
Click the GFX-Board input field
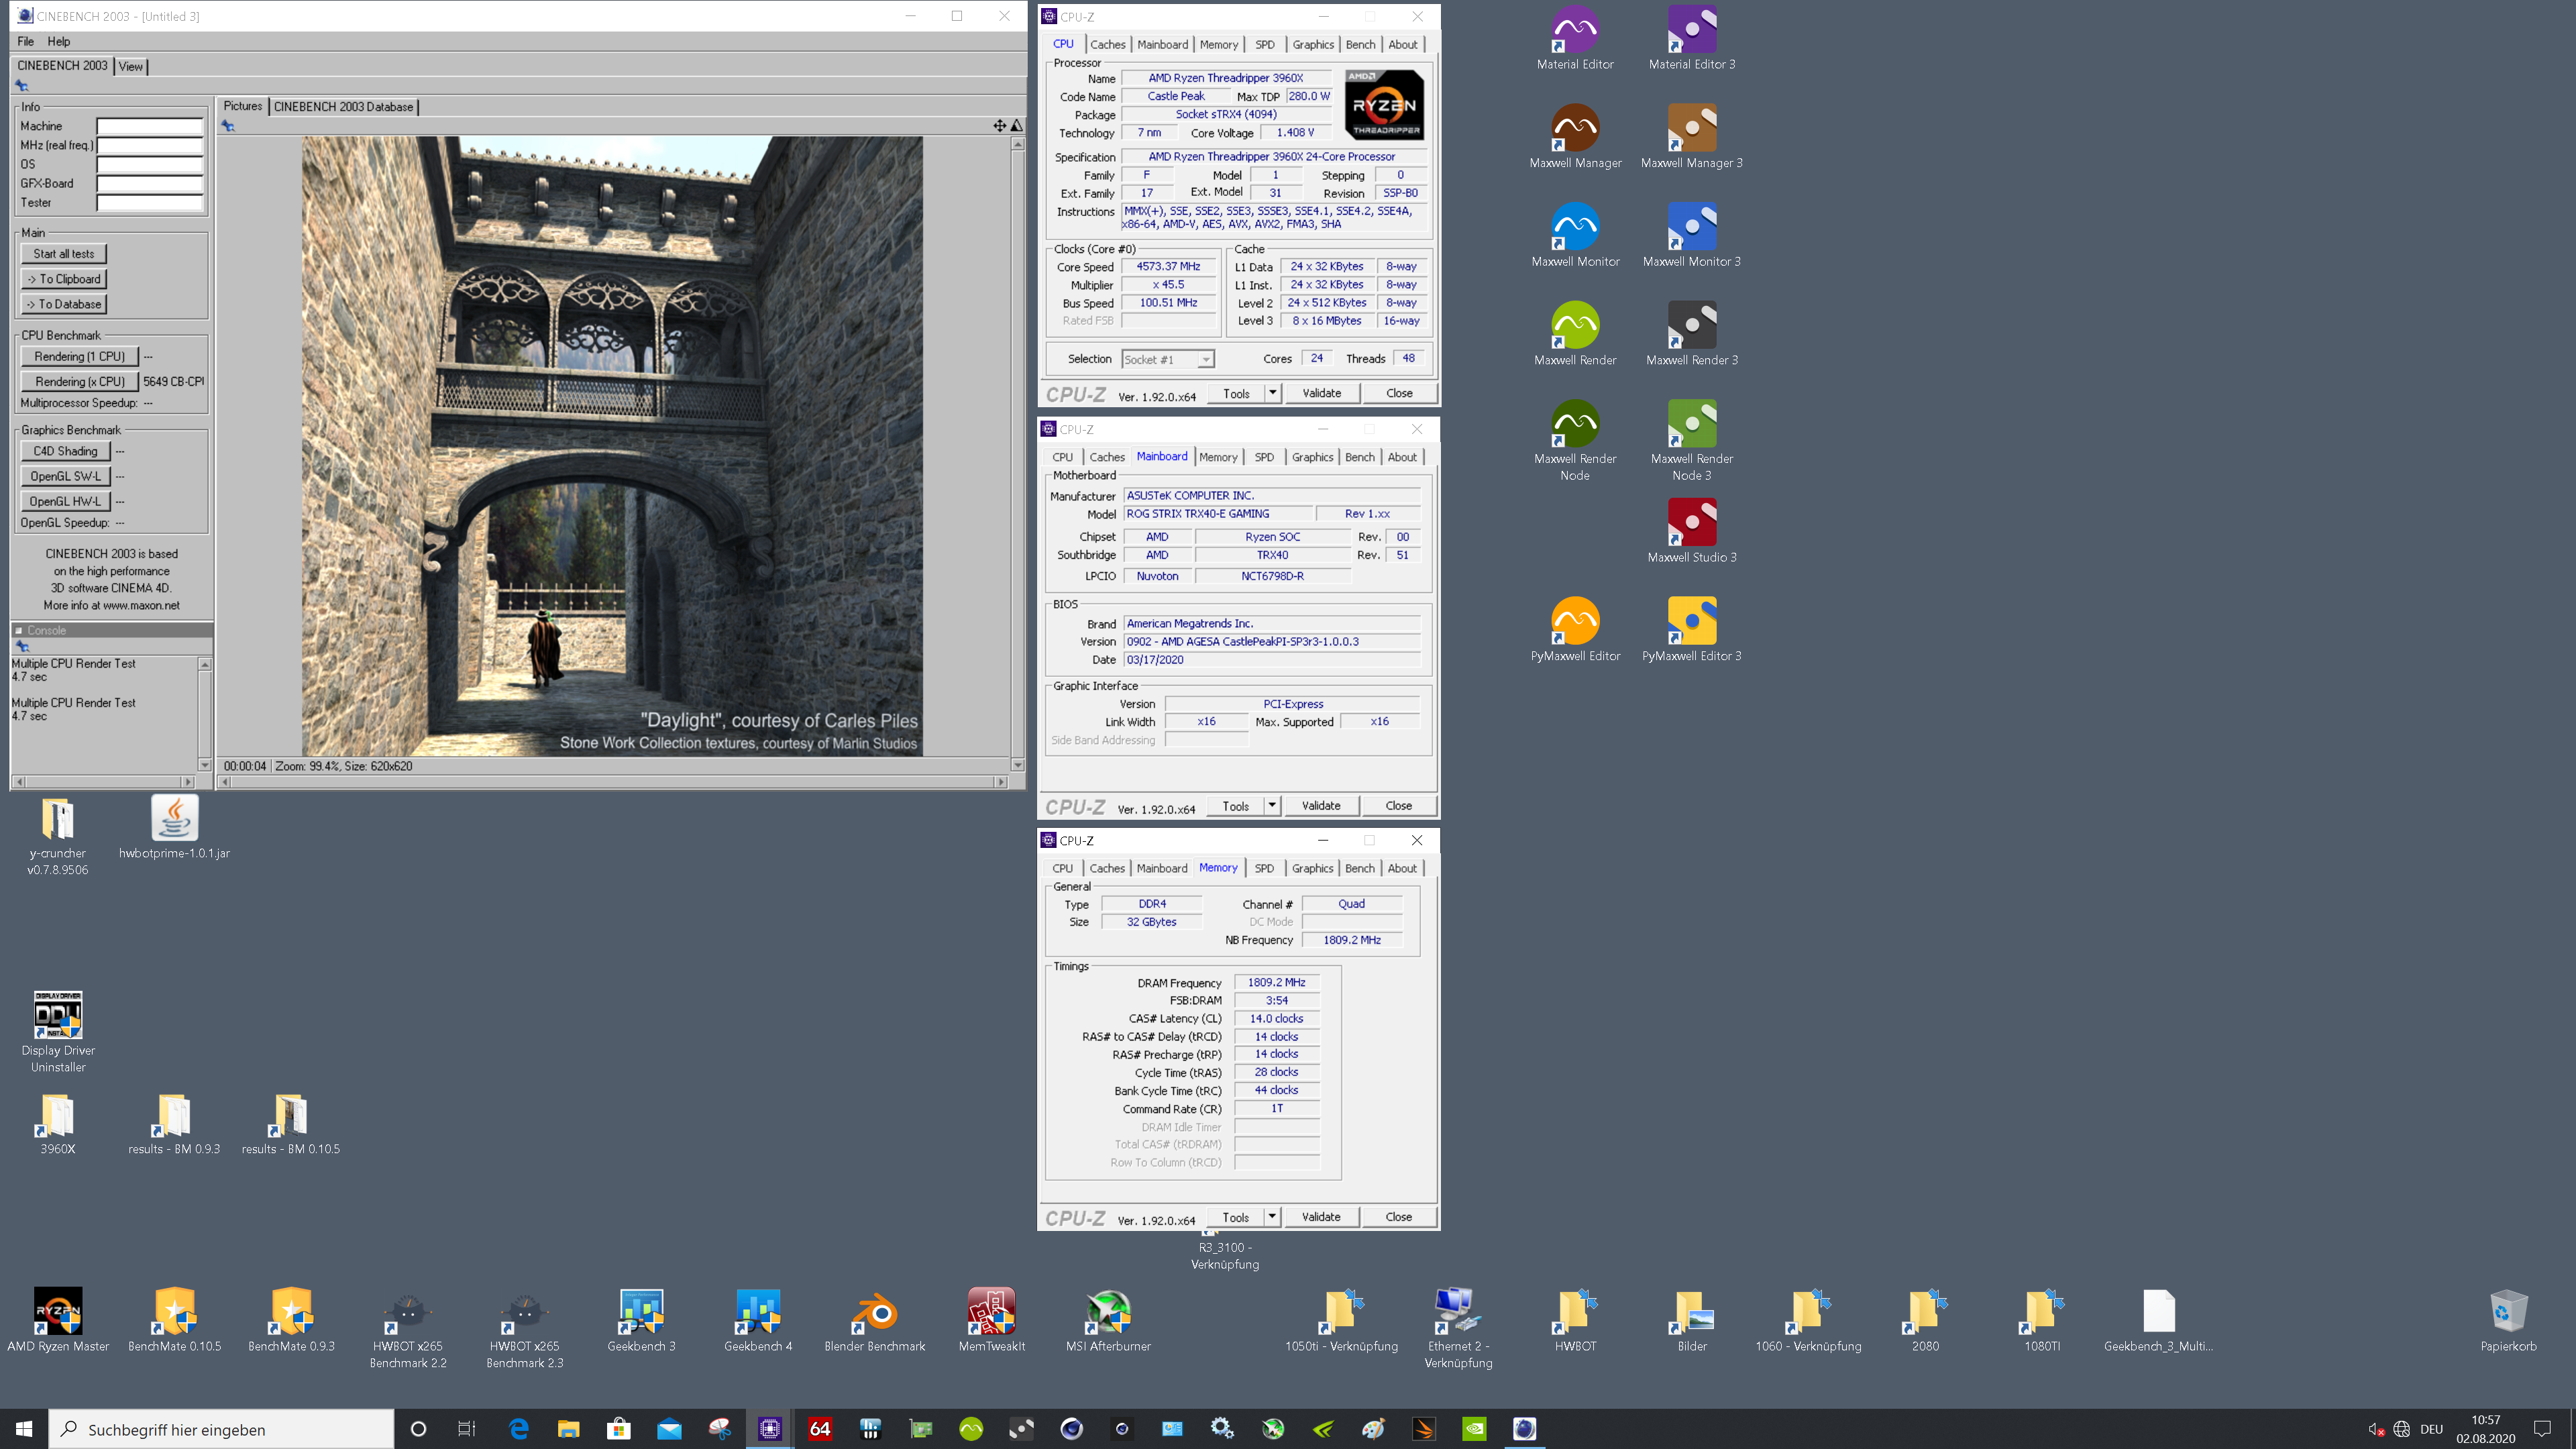[149, 183]
